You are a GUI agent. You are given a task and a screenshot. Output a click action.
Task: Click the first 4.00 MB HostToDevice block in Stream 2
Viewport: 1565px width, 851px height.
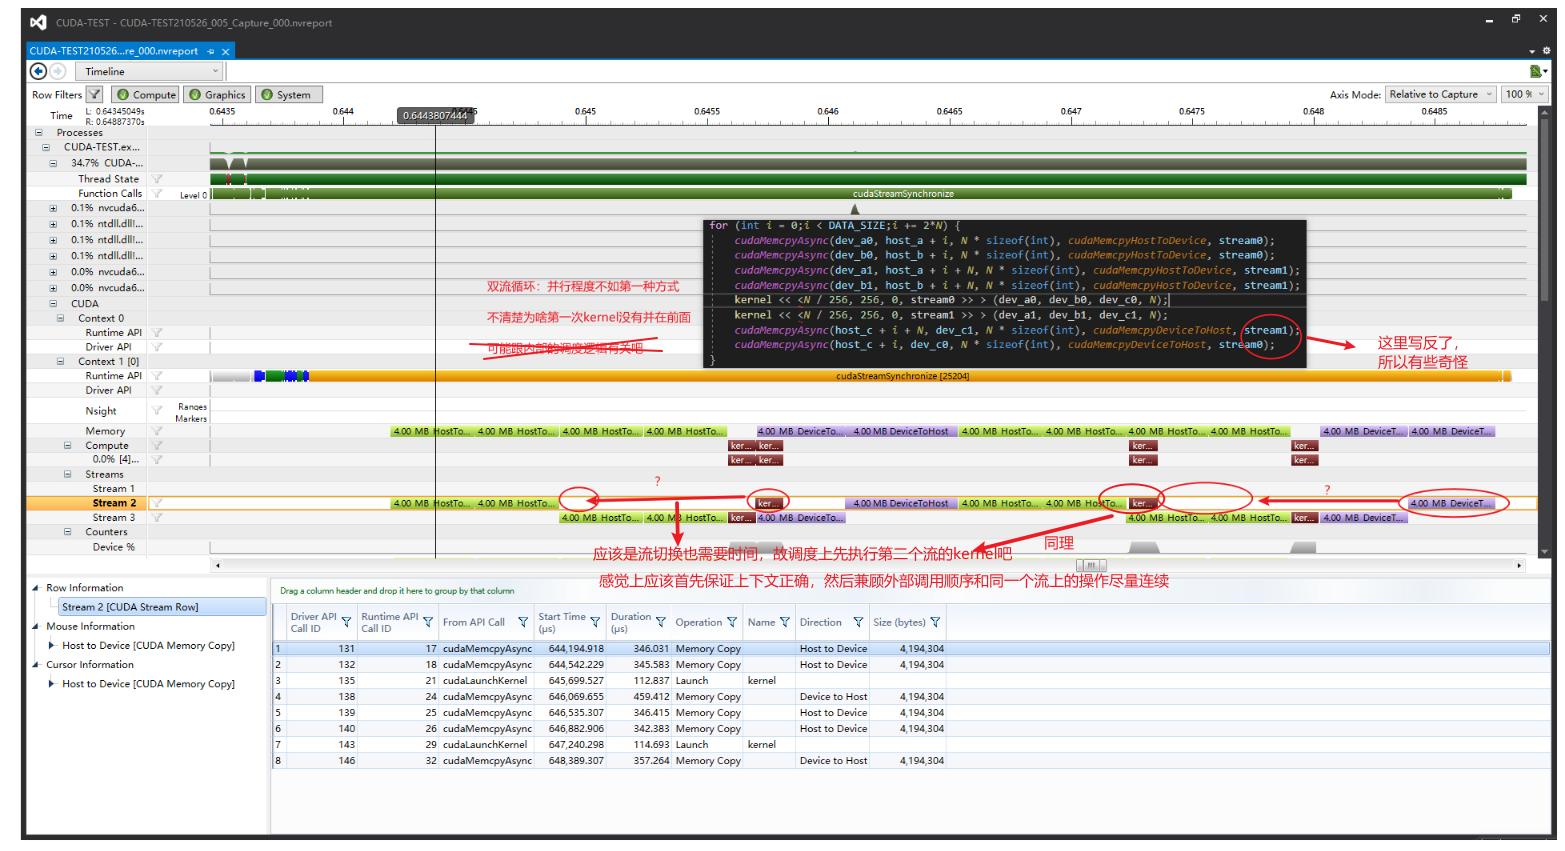coord(432,503)
